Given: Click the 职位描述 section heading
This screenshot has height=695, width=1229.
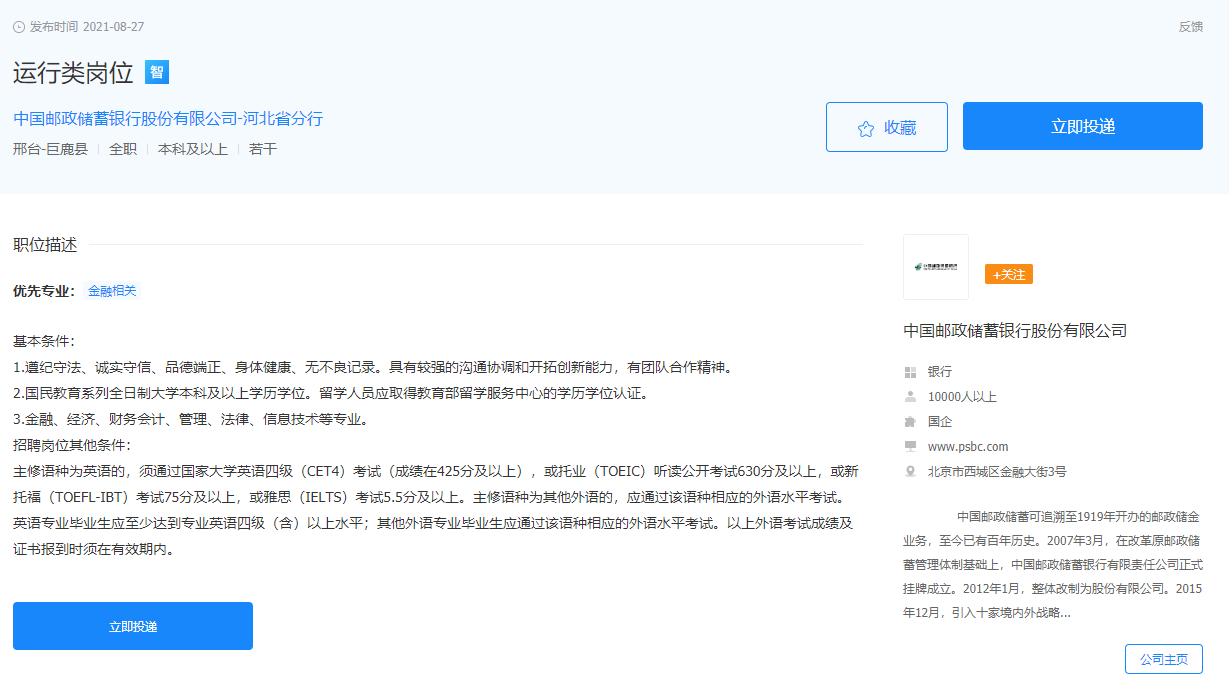Looking at the screenshot, I should click(45, 244).
